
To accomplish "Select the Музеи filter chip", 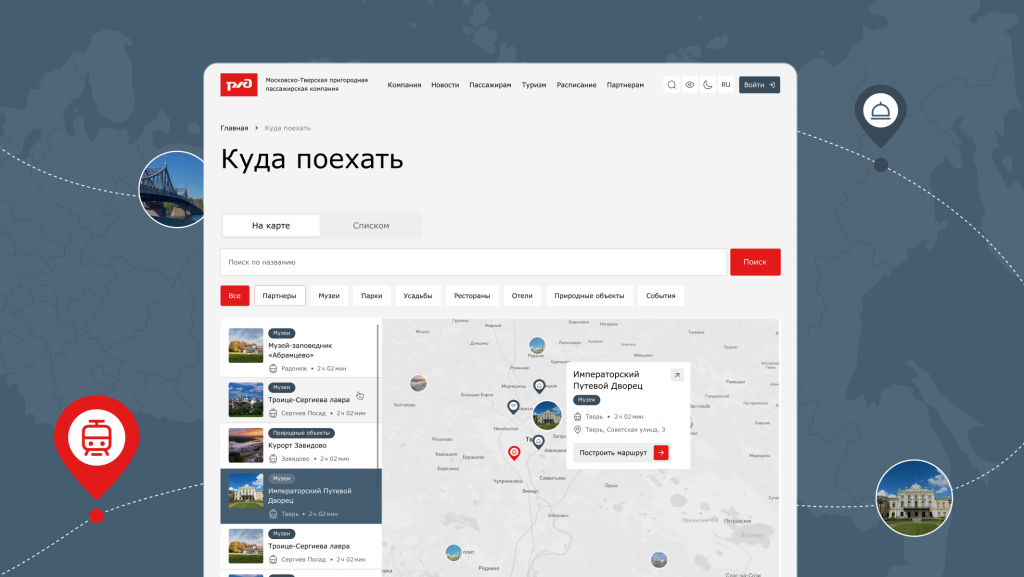I will click(x=329, y=296).
